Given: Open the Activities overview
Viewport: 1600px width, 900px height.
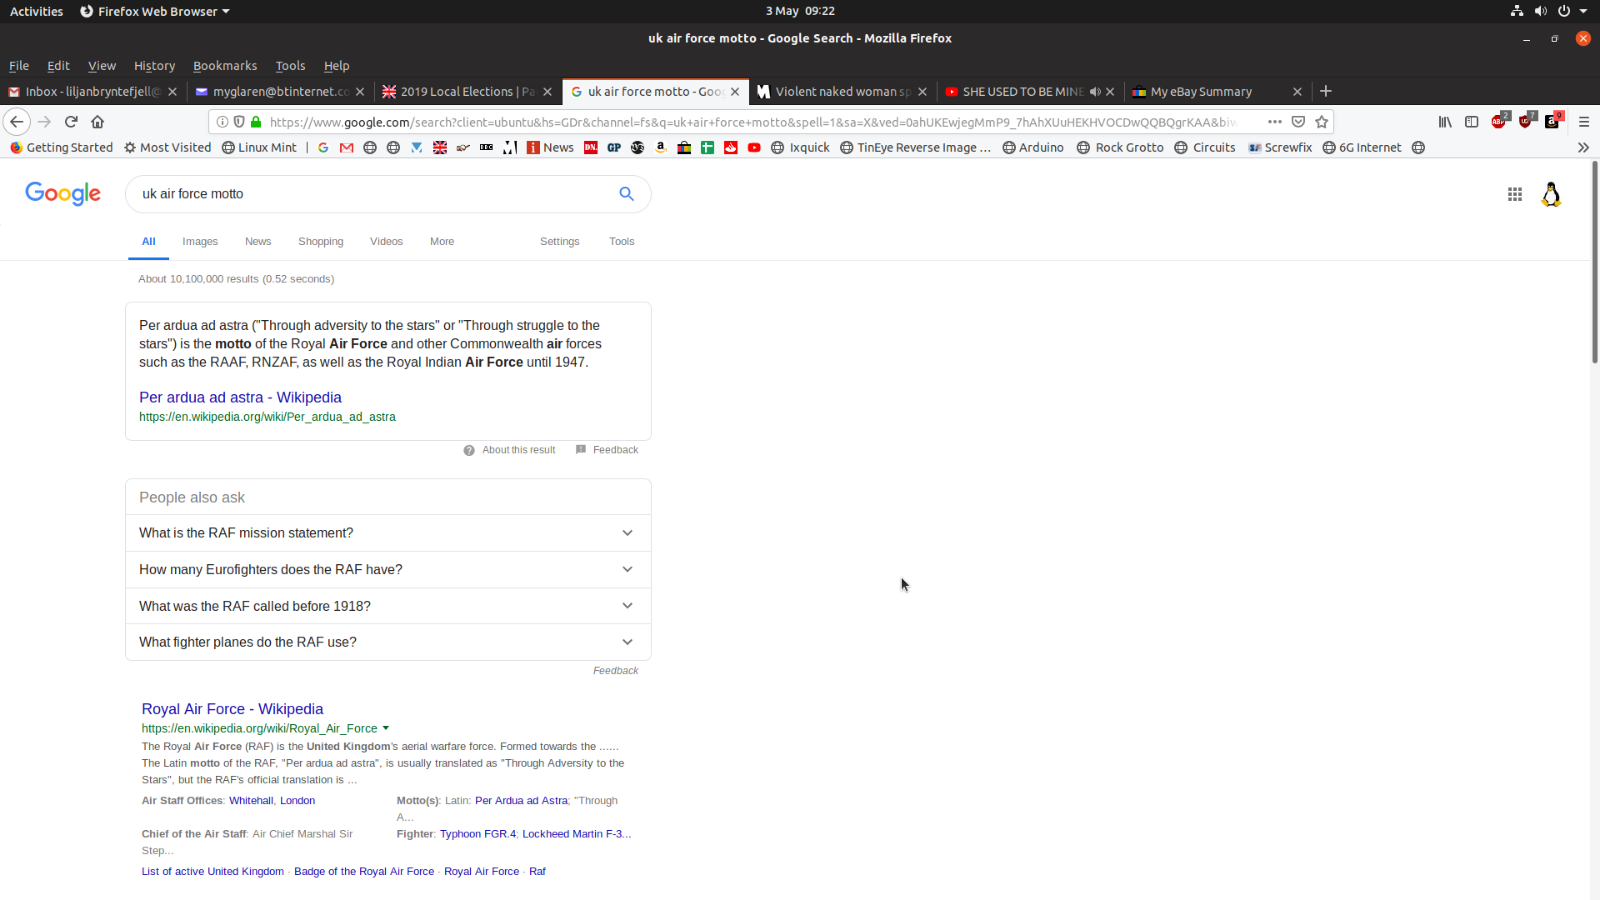Looking at the screenshot, I should click(x=36, y=11).
